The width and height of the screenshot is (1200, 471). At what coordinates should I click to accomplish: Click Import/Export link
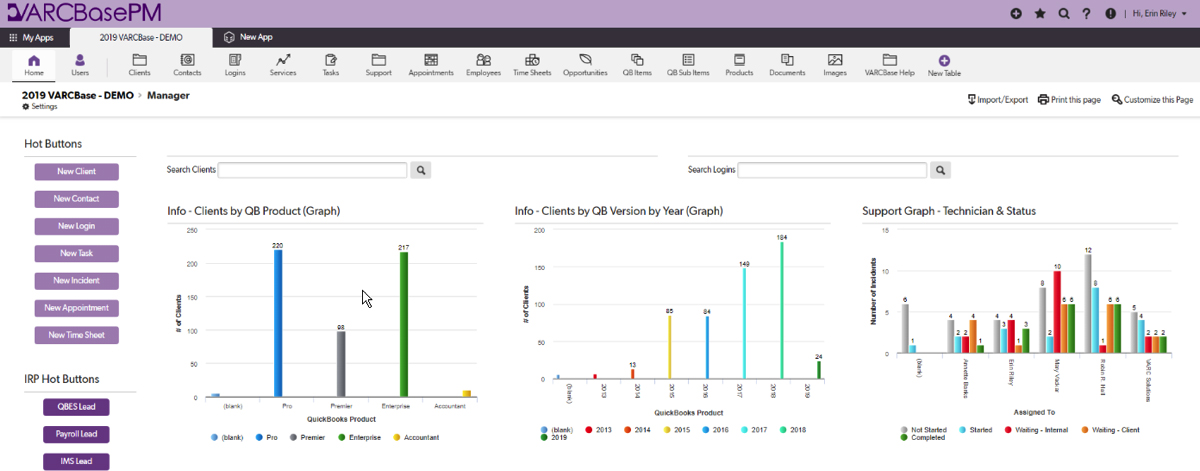[x=998, y=100]
